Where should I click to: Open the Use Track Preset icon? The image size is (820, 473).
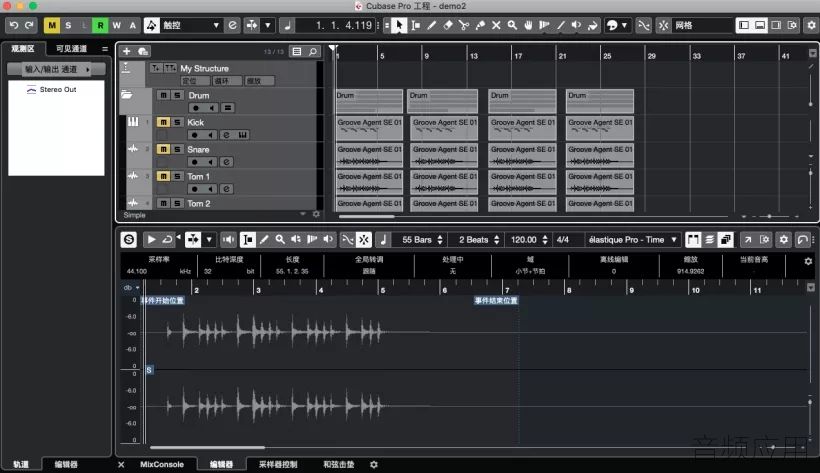tap(143, 51)
